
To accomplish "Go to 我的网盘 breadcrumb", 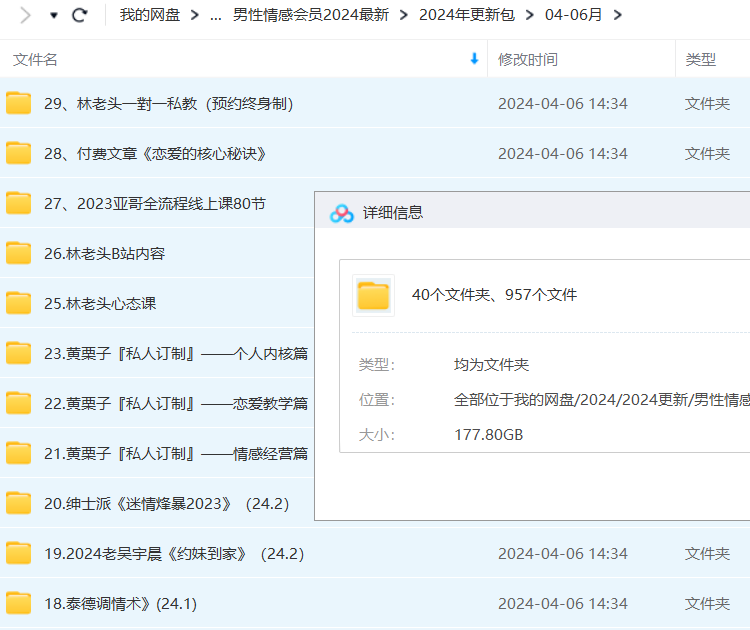I will click(x=152, y=15).
